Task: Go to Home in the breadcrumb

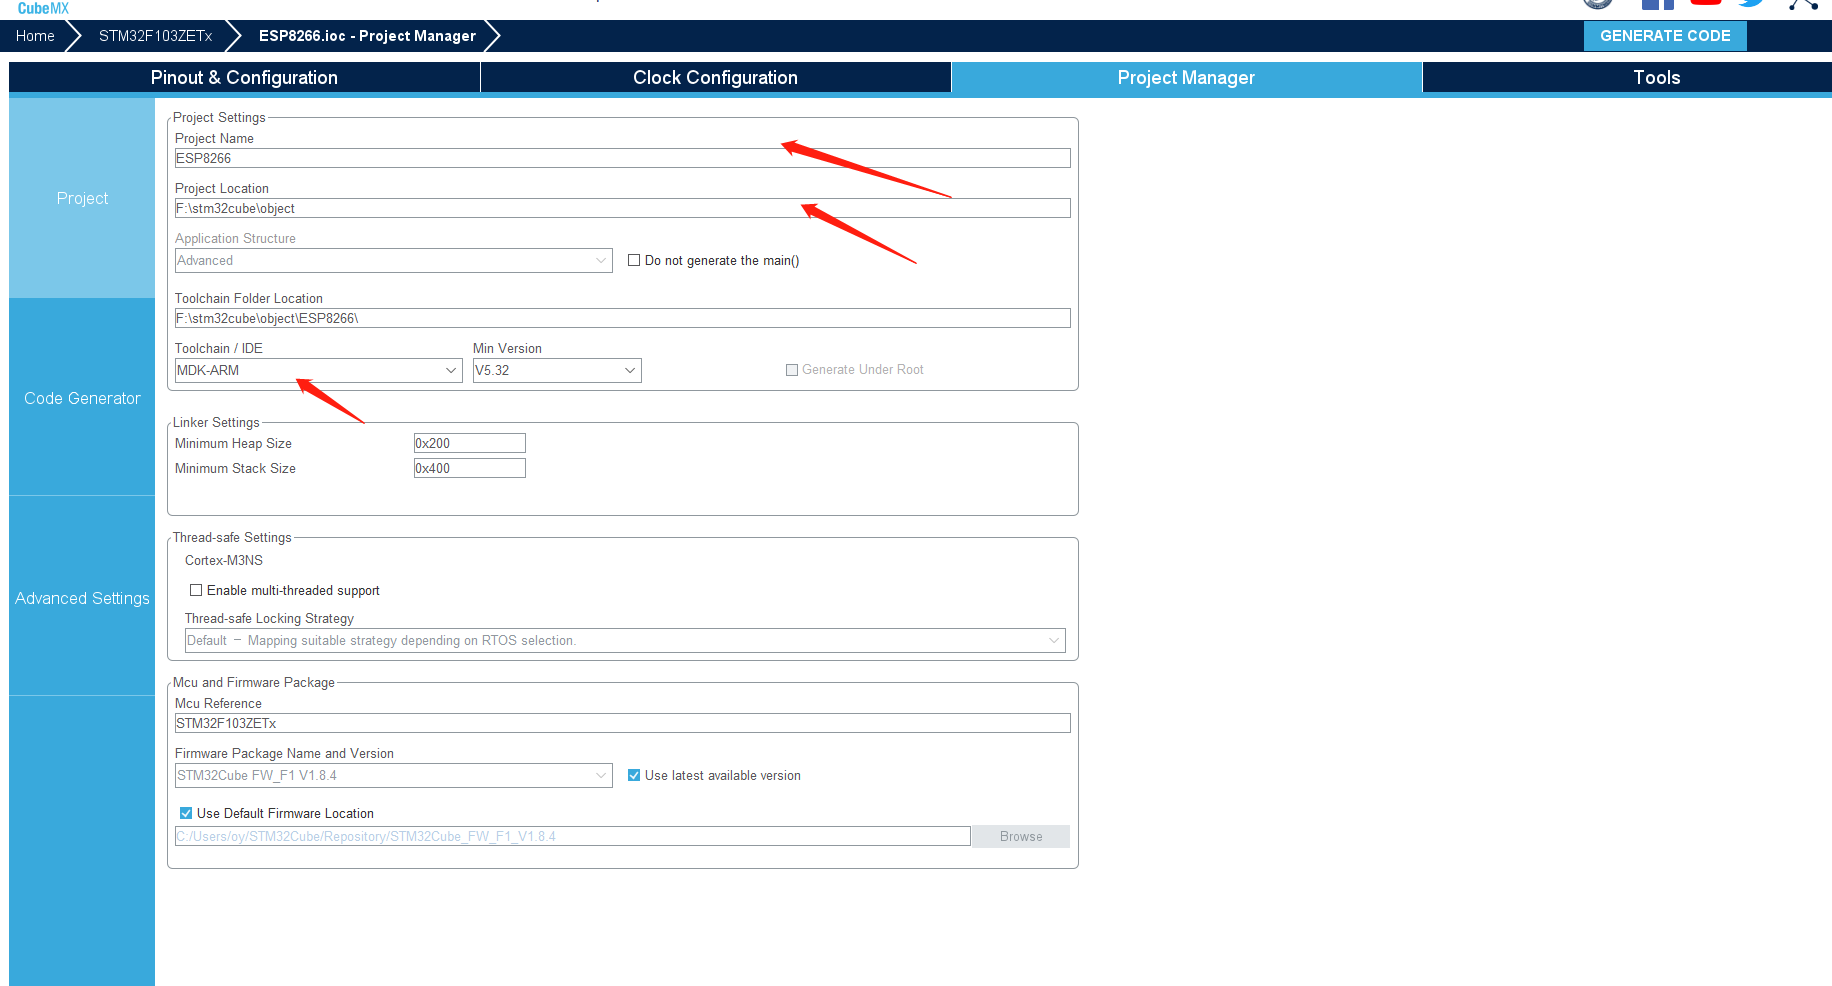Action: pos(35,36)
